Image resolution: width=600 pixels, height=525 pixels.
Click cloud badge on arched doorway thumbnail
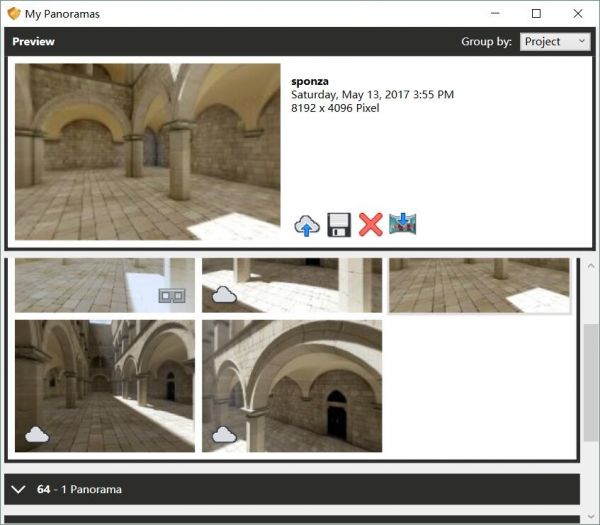(224, 435)
